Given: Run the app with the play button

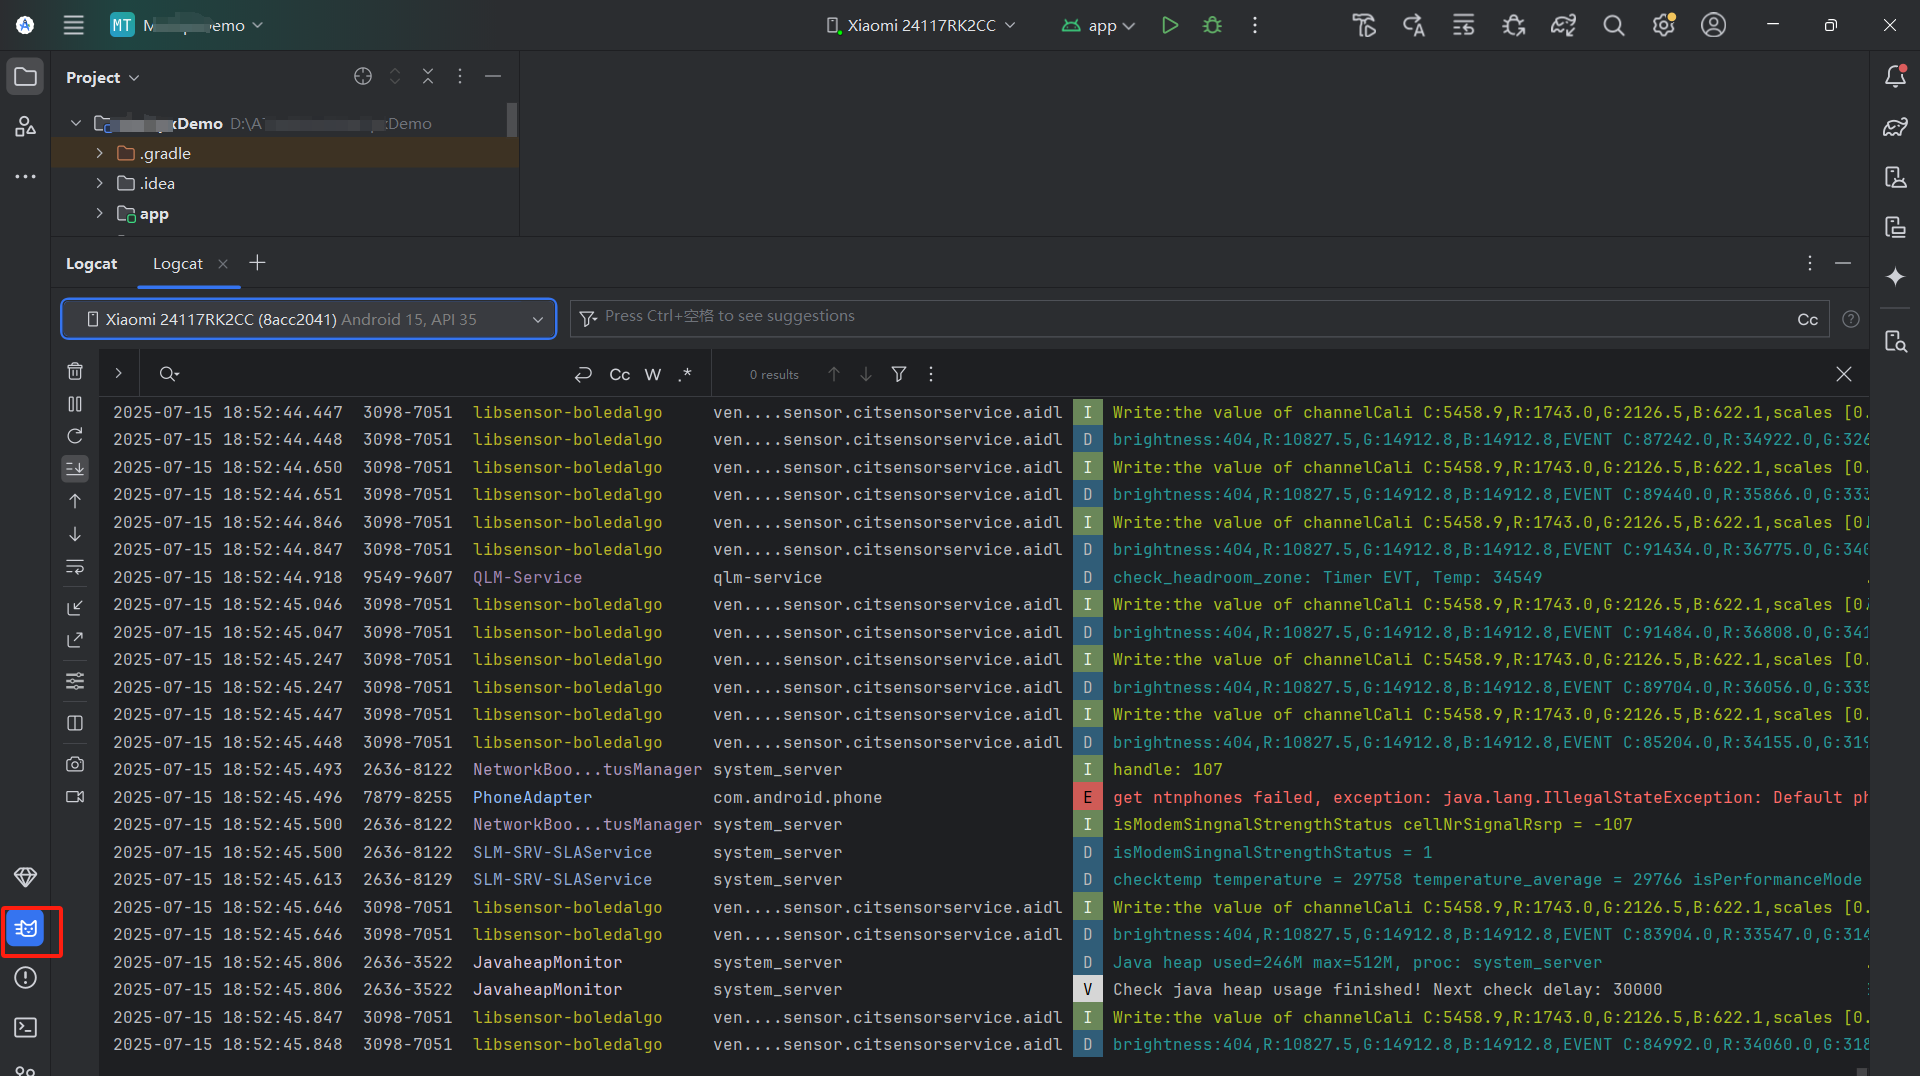Looking at the screenshot, I should [x=1170, y=25].
